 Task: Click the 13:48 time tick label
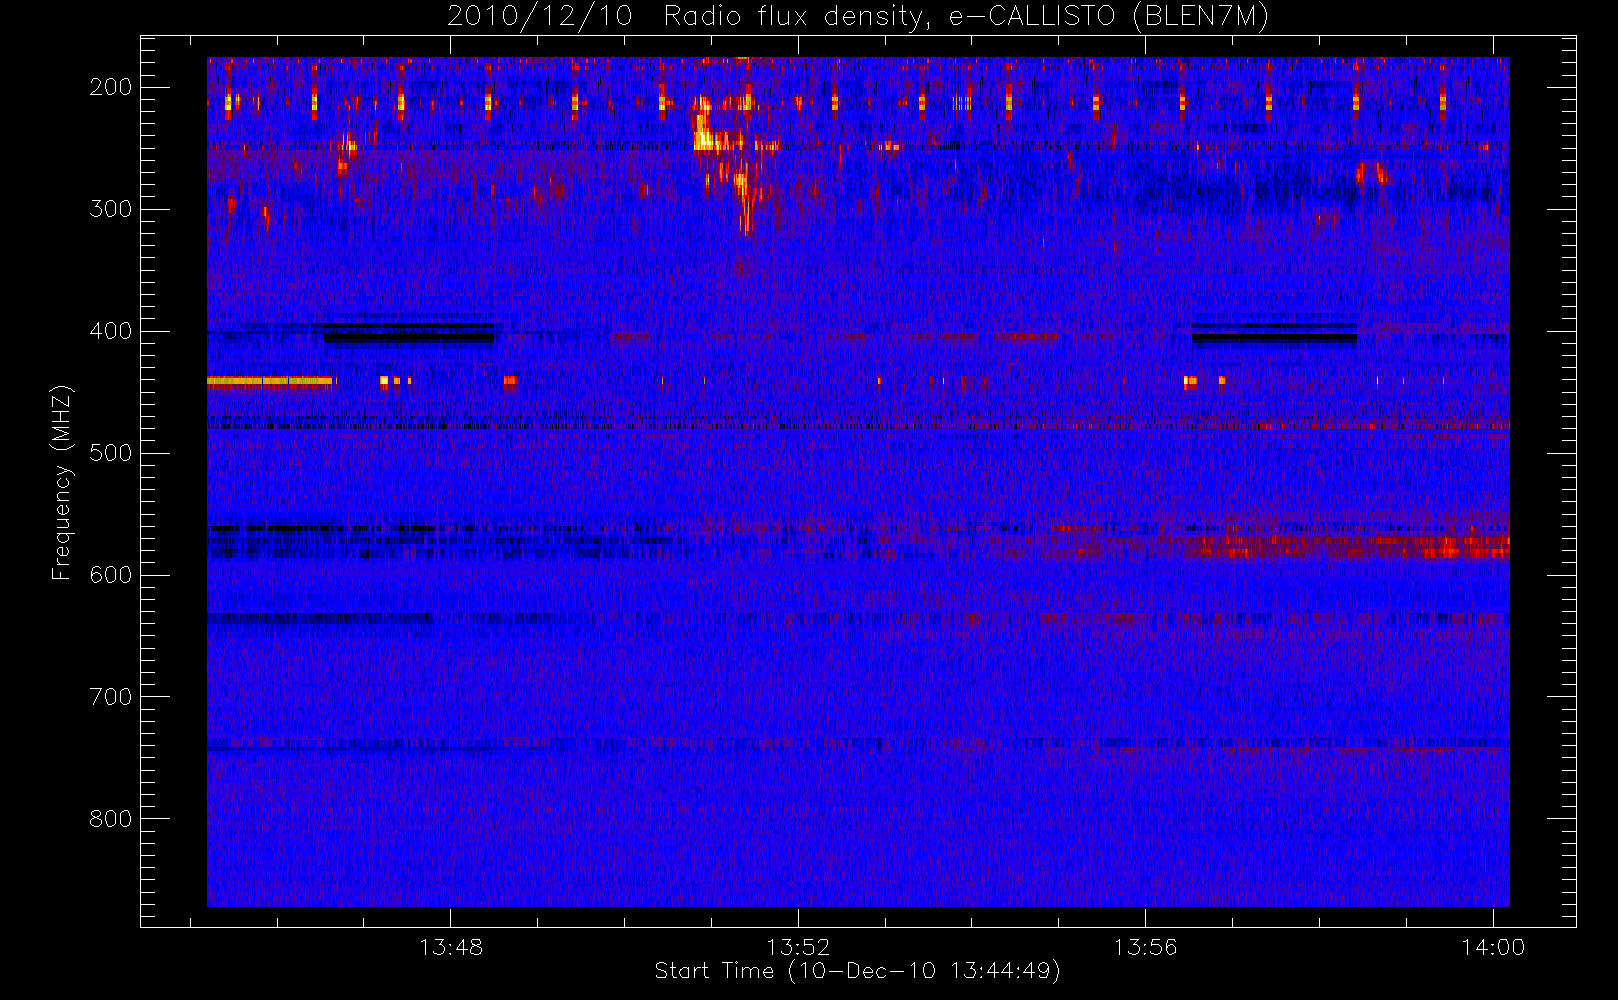point(450,946)
